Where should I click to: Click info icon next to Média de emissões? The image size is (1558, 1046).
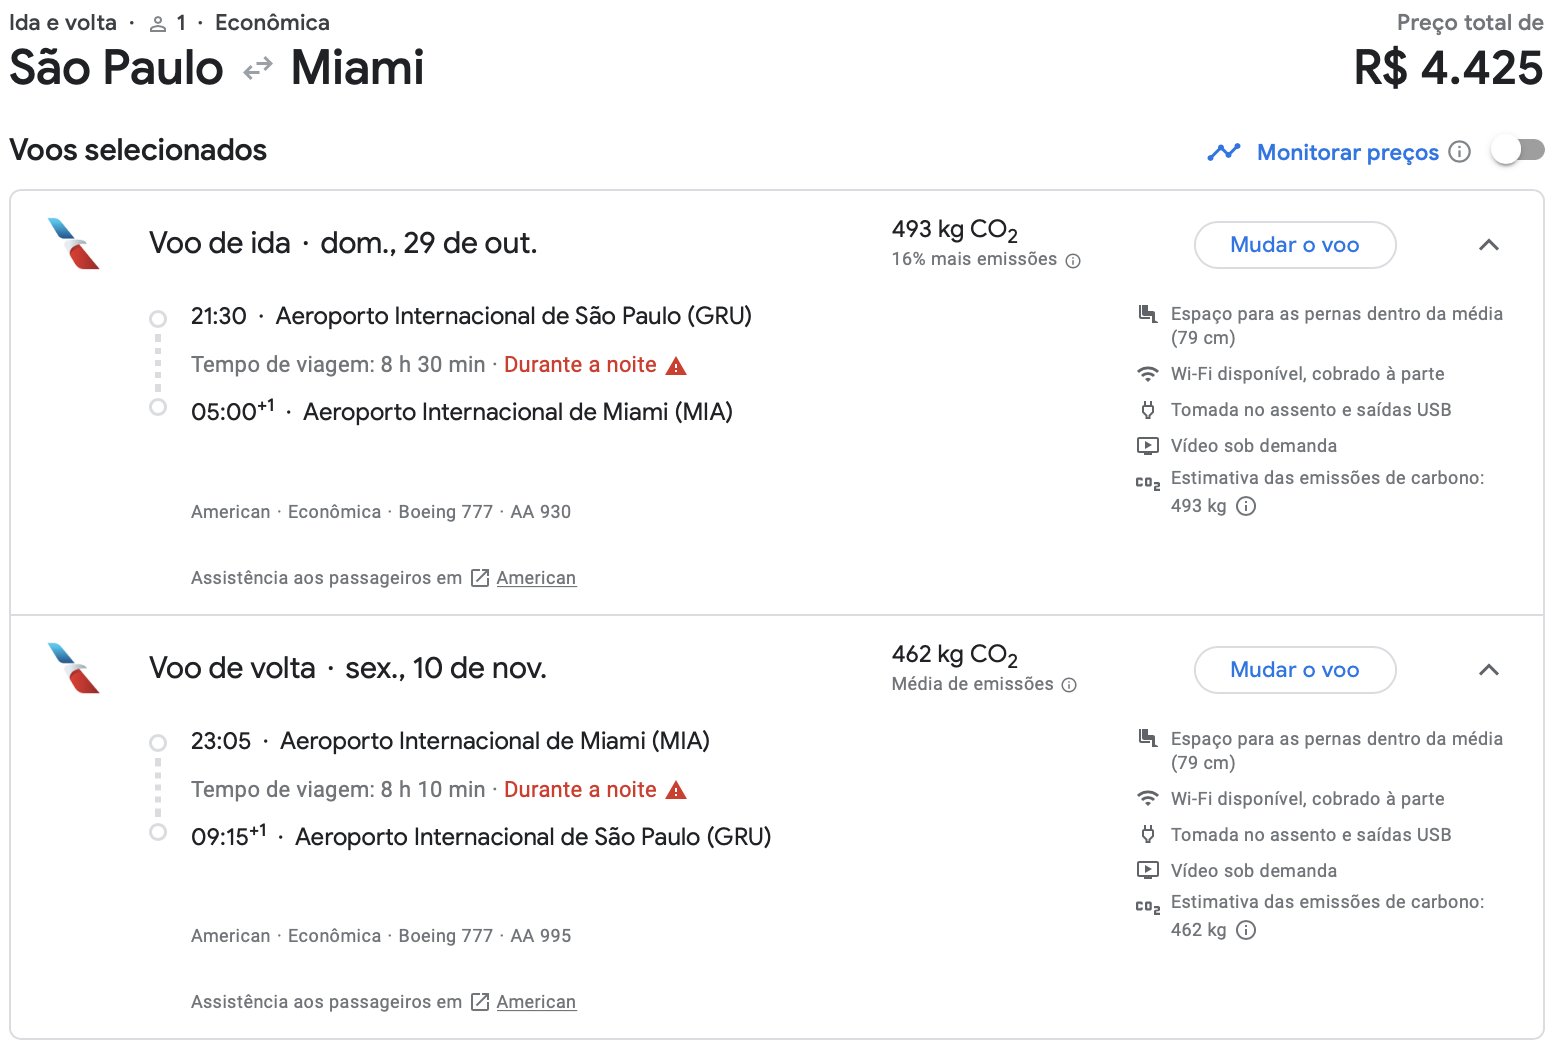[x=1069, y=685]
